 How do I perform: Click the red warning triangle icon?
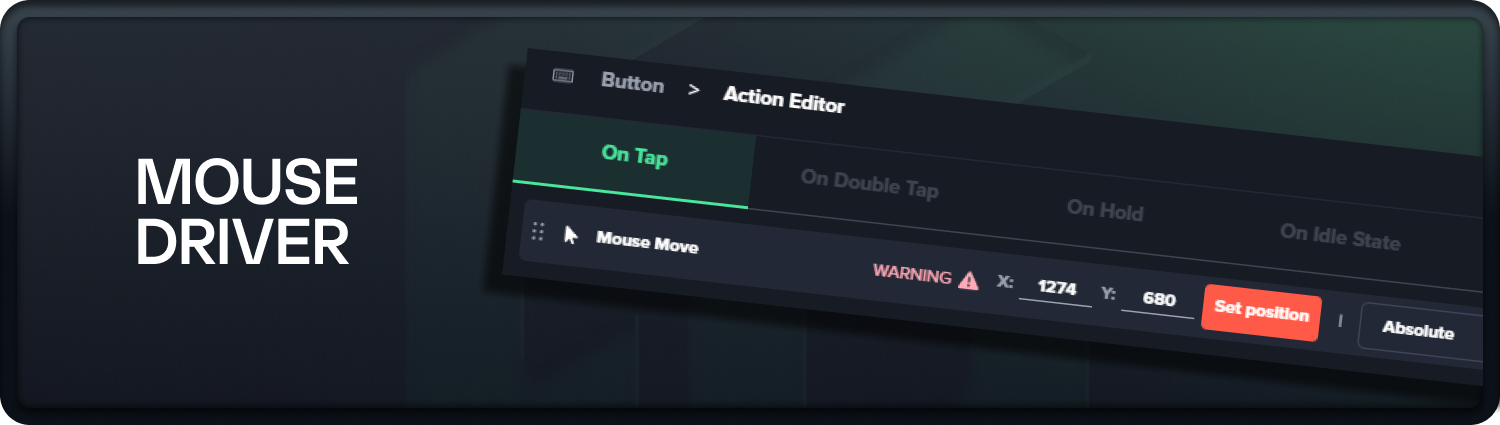point(968,281)
